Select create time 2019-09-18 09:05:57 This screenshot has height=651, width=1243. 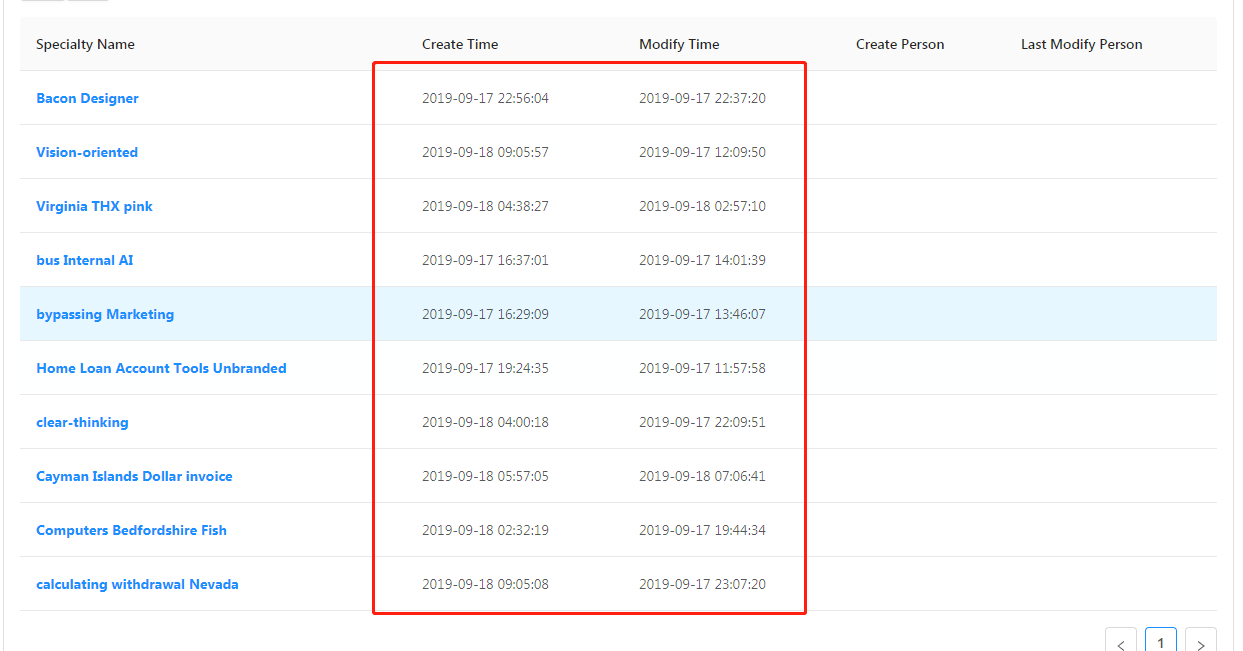[x=485, y=152]
